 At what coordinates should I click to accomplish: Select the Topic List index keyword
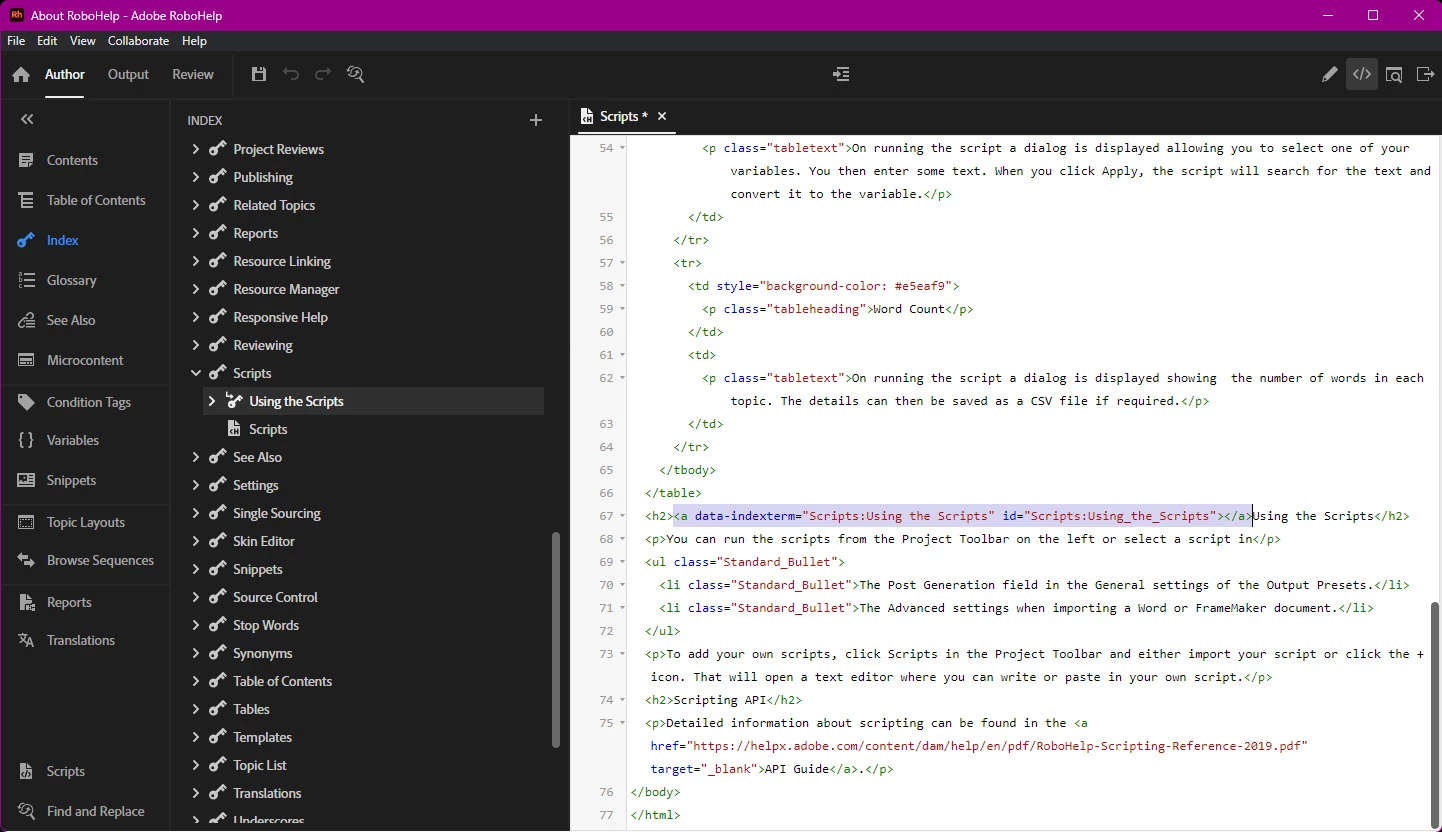[x=260, y=765]
